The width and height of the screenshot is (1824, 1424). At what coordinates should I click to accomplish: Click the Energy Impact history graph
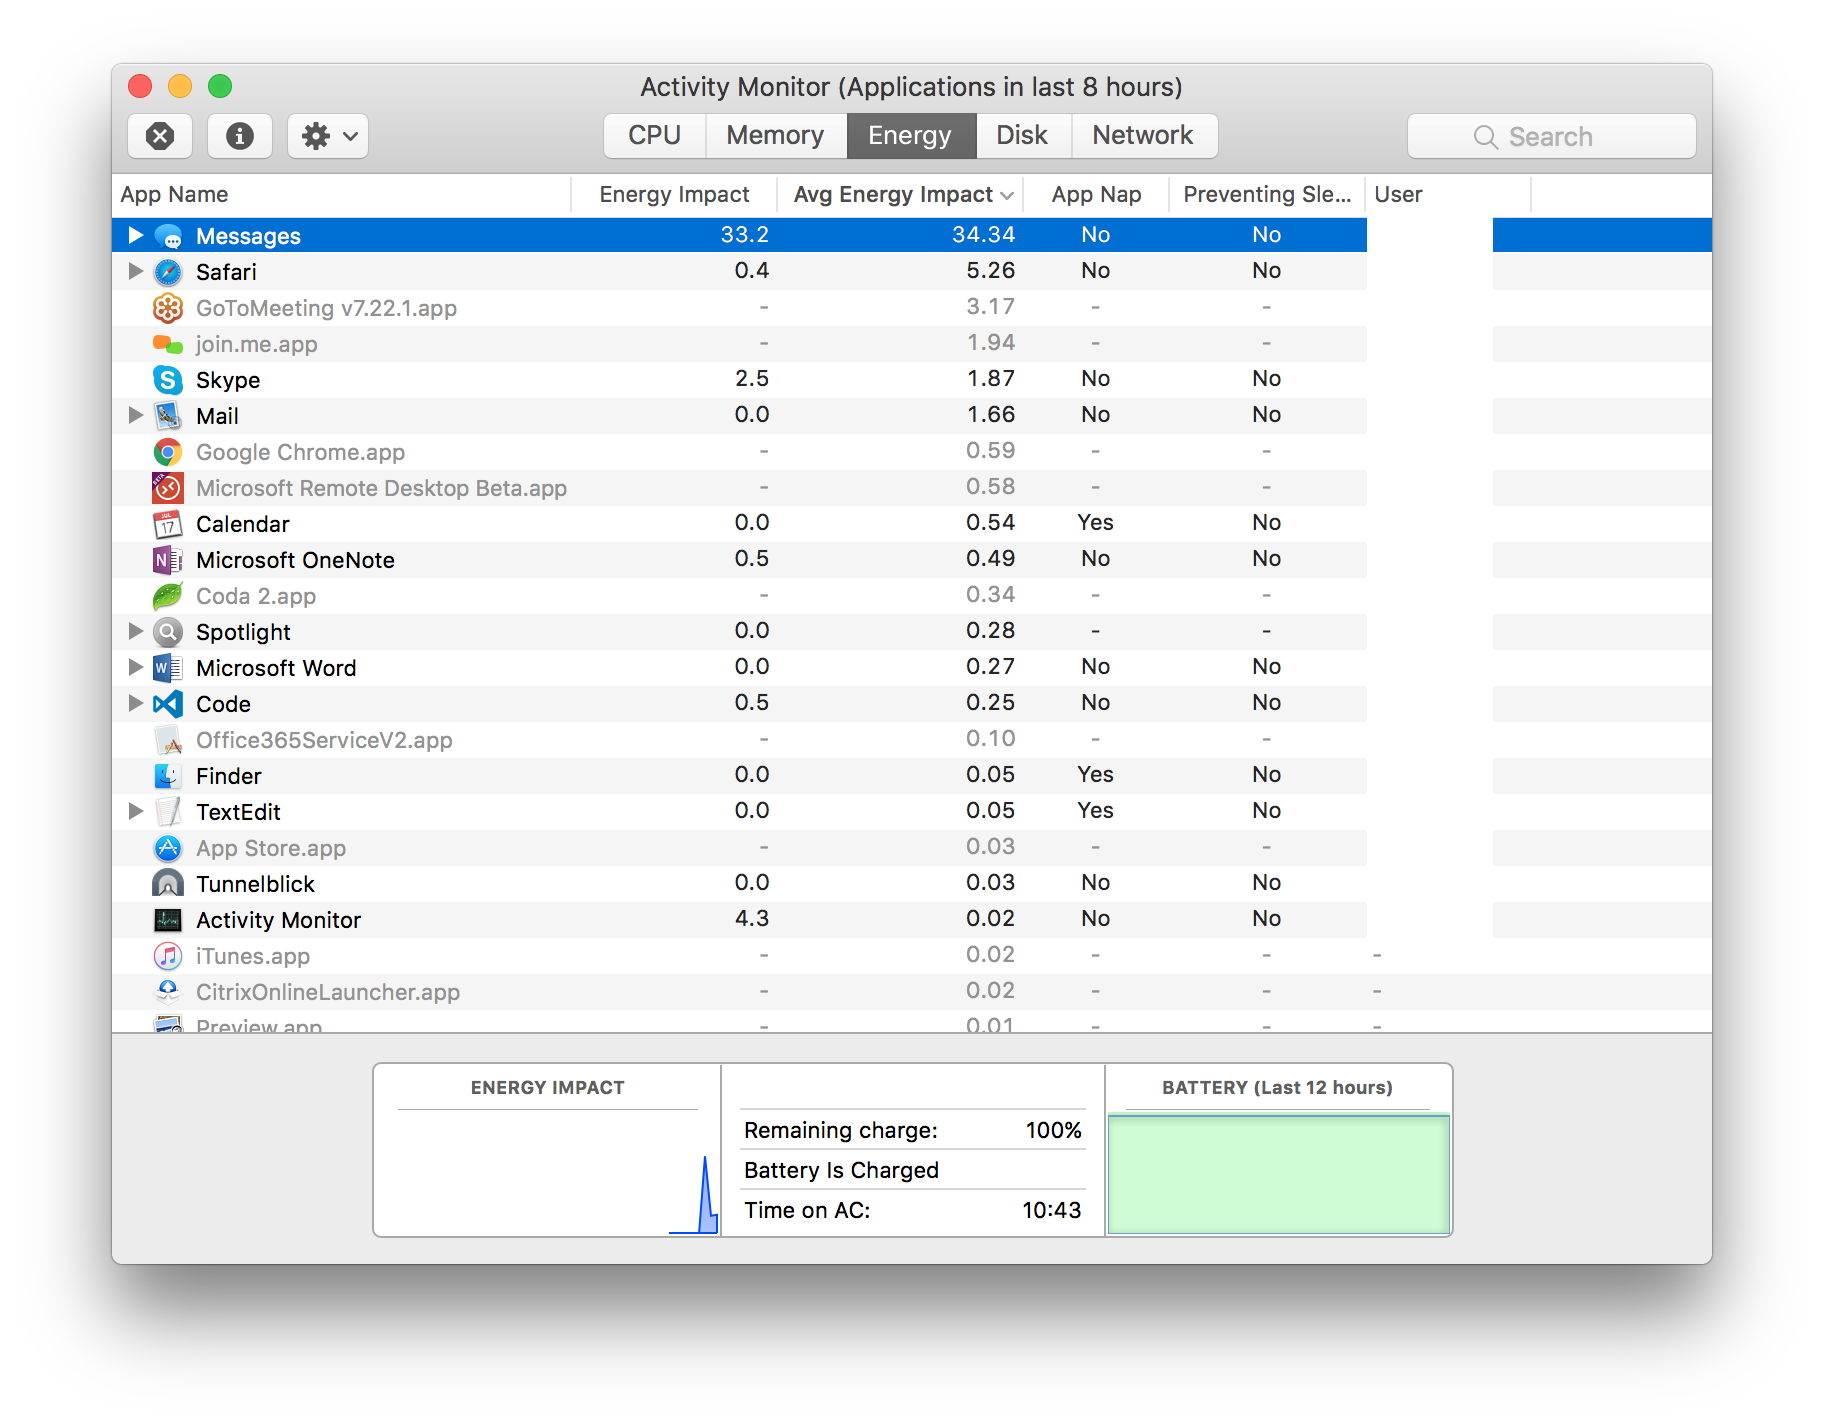pos(548,1172)
